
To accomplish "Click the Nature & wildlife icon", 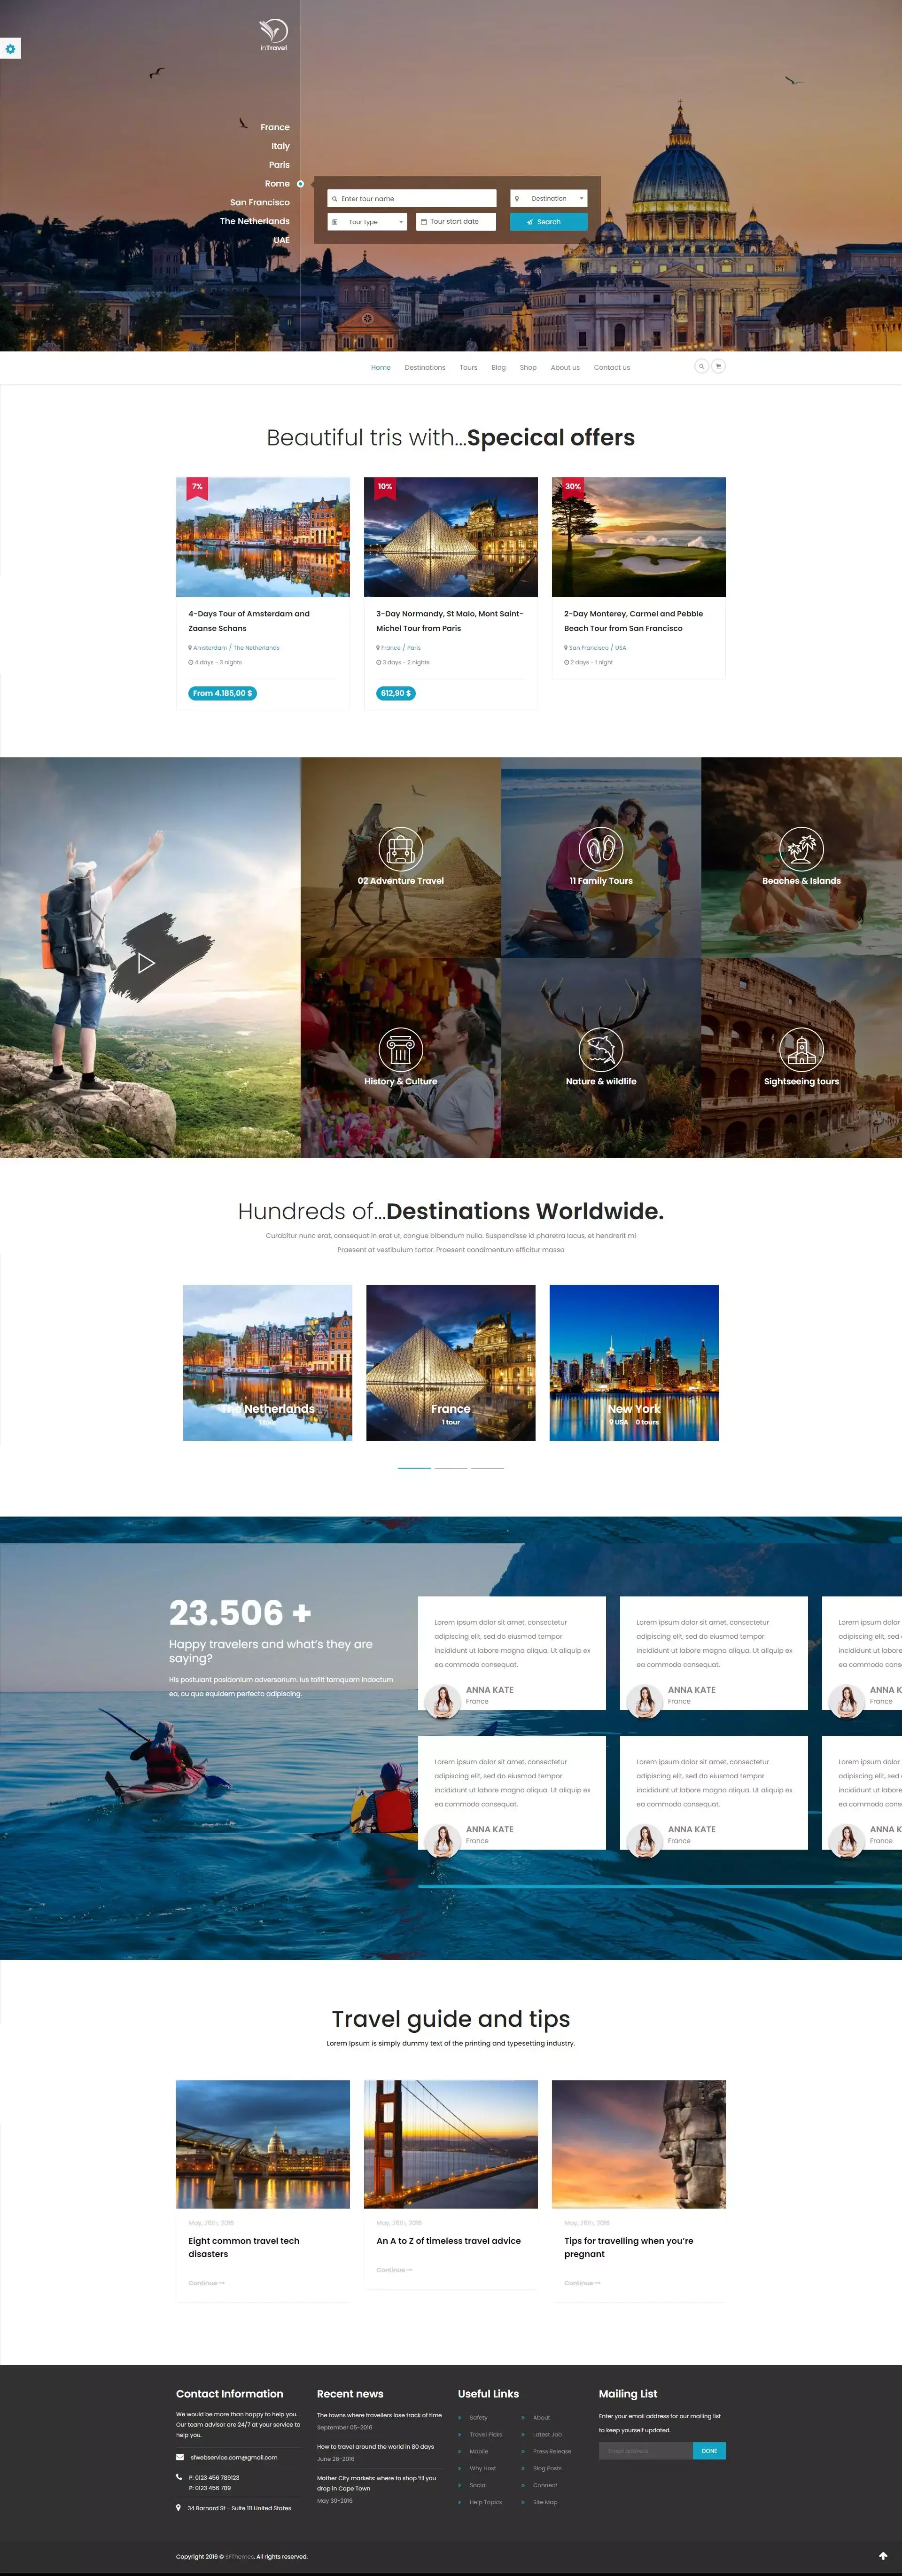I will coord(600,1048).
